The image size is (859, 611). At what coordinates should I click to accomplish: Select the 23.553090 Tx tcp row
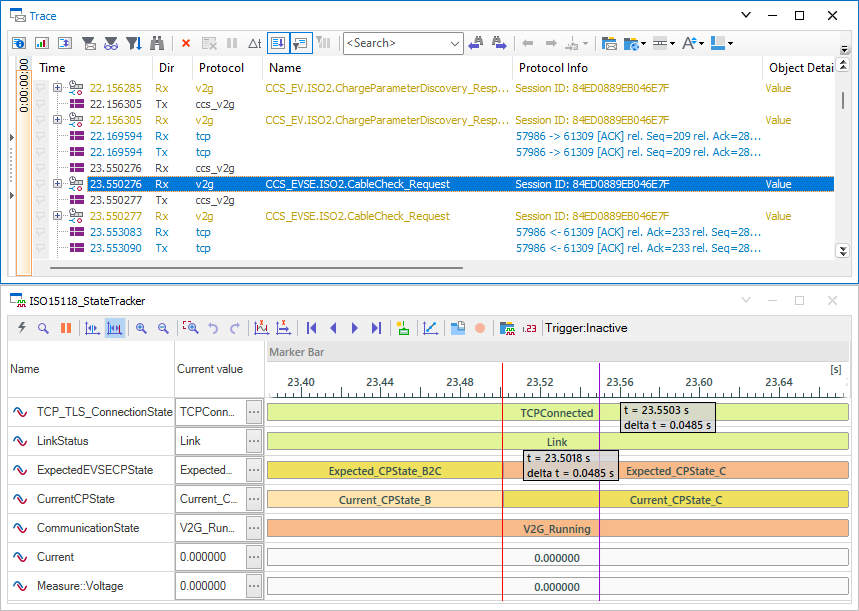pyautogui.click(x=433, y=248)
